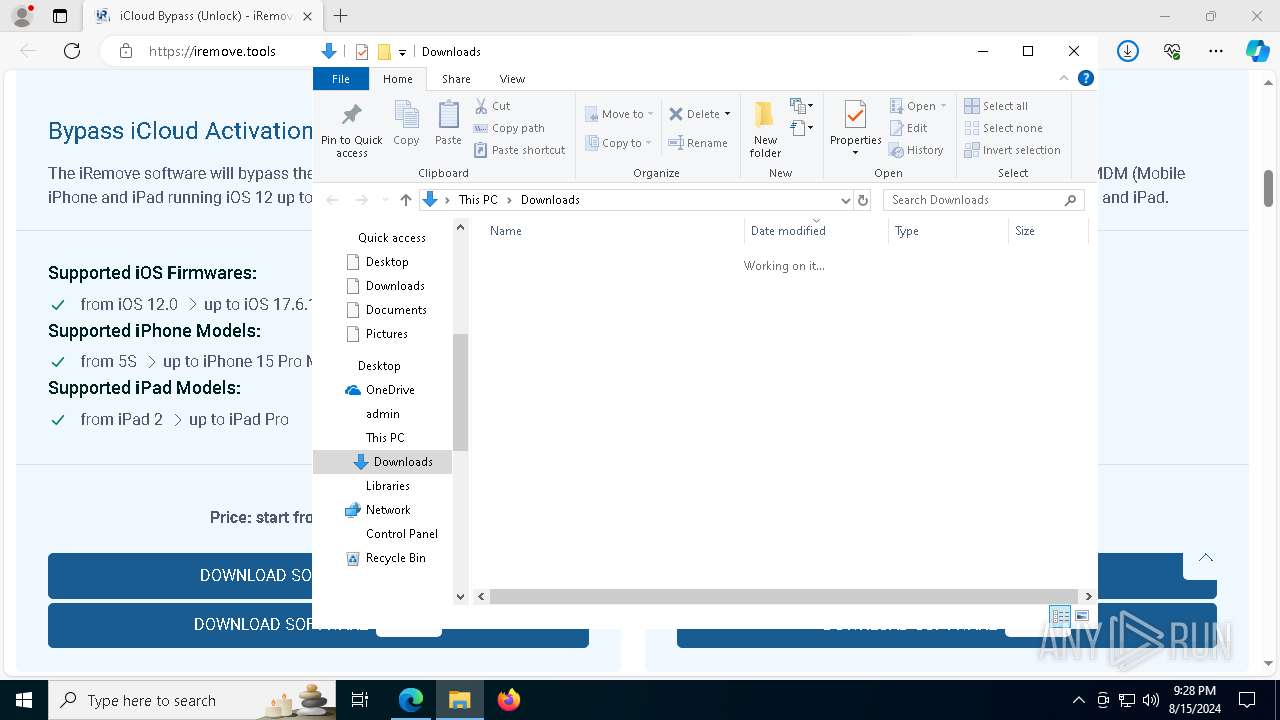The image size is (1280, 720).
Task: Open Quick Access Toolbar customize arrow
Action: point(402,52)
